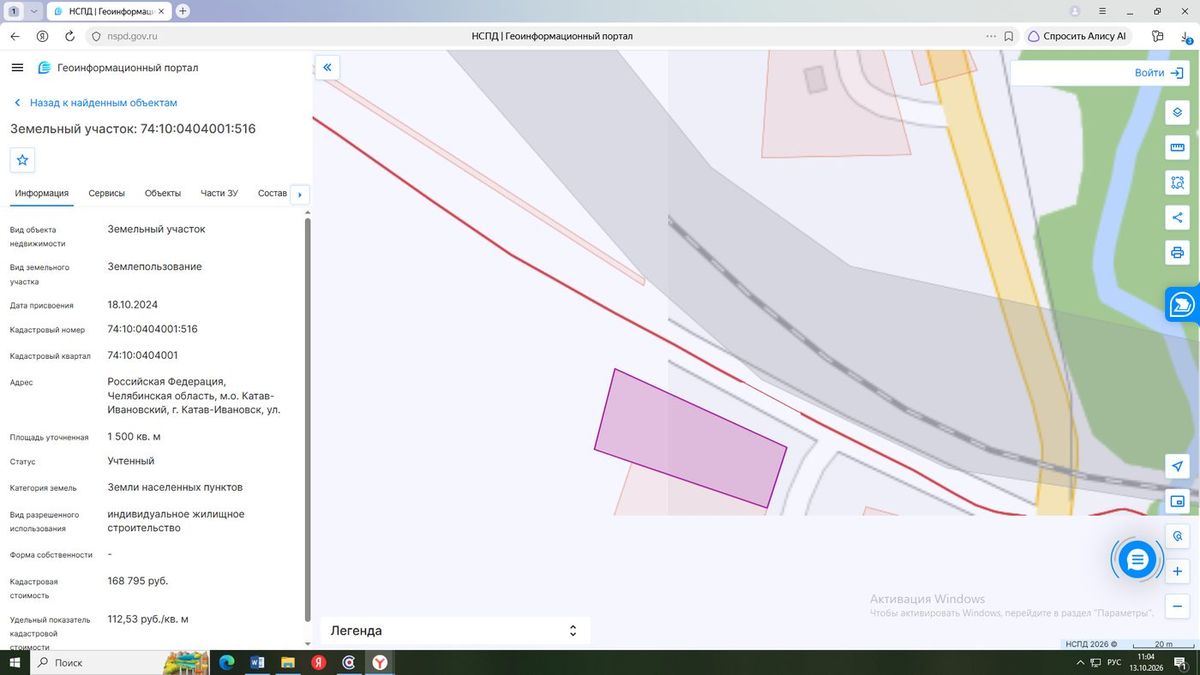This screenshot has height=675, width=1200.
Task: Add land plot to favorites with star
Action: click(x=22, y=160)
